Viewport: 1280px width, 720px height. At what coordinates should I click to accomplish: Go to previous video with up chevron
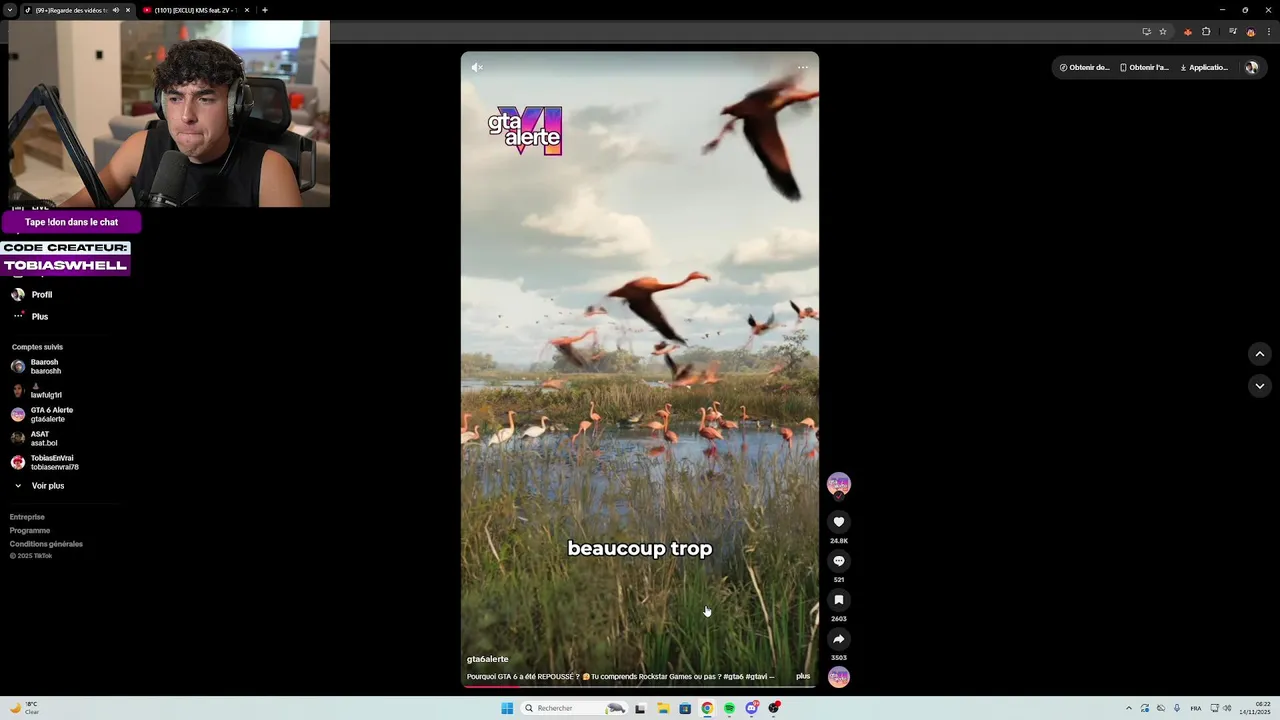(1260, 354)
